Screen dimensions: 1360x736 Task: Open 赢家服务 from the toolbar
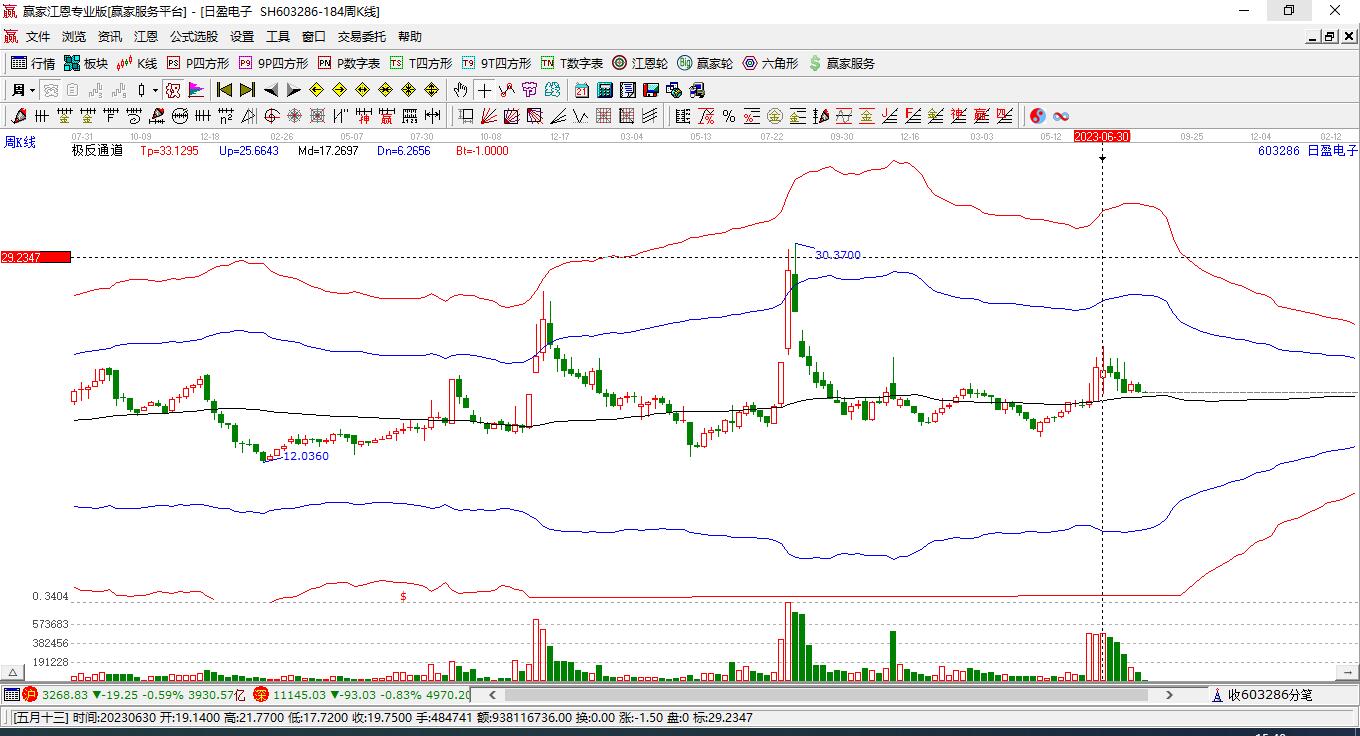pos(841,63)
